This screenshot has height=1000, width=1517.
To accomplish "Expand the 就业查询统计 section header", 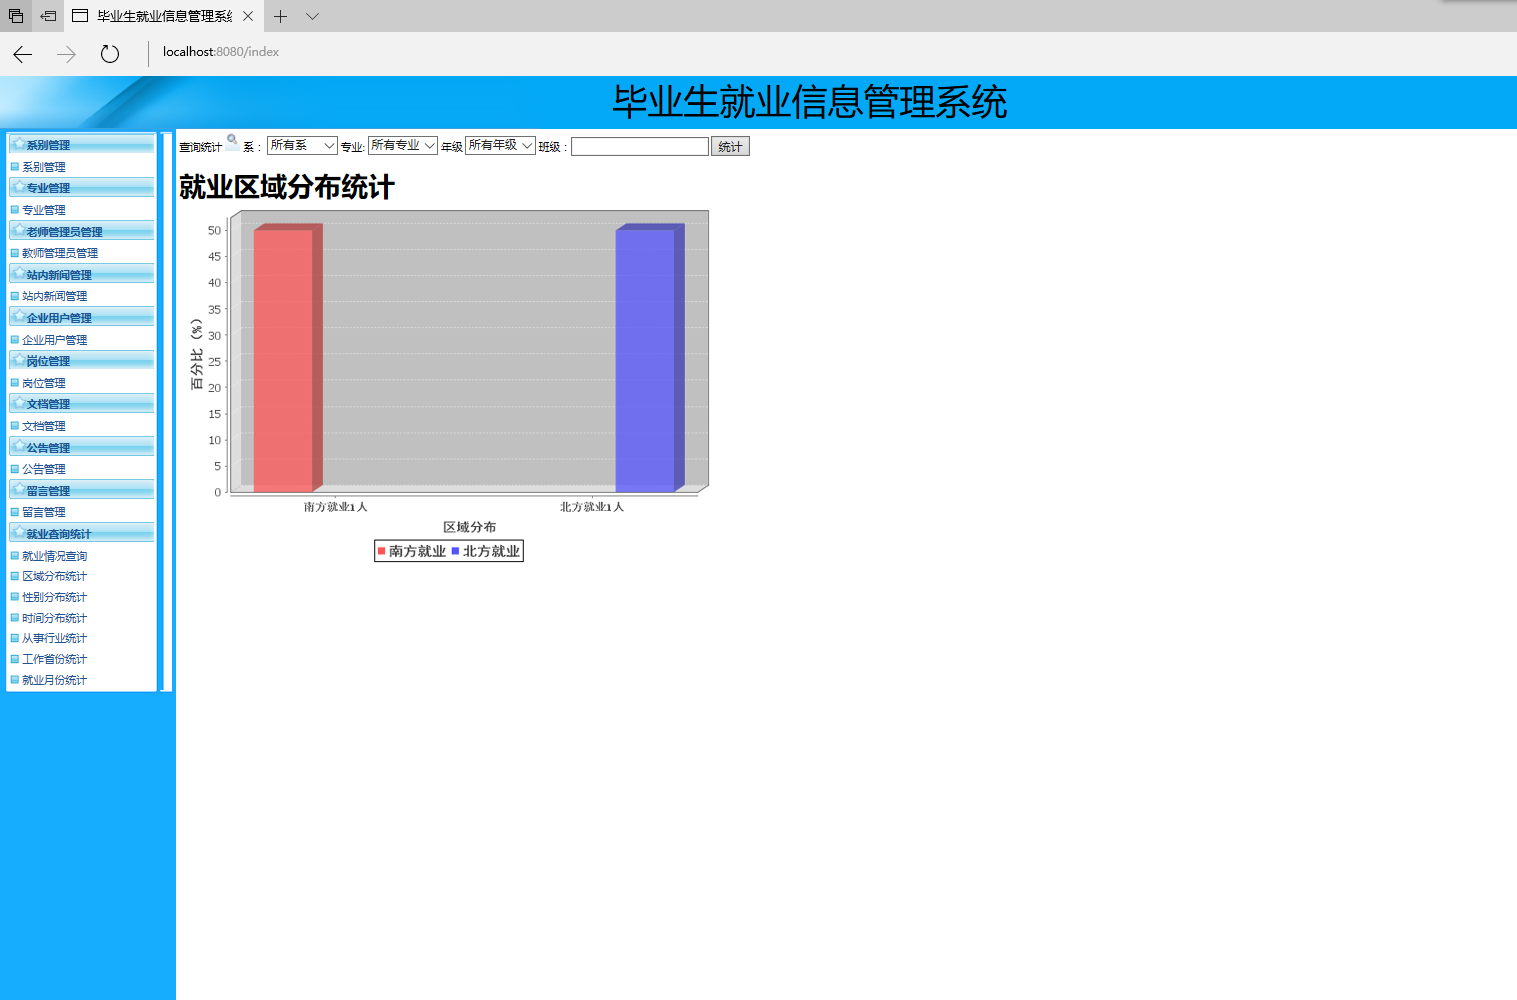I will point(82,533).
